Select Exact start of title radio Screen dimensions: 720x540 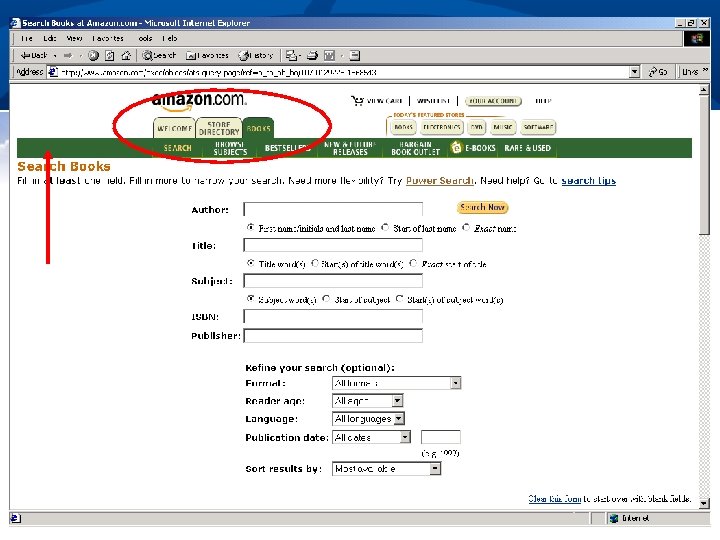(x=413, y=263)
